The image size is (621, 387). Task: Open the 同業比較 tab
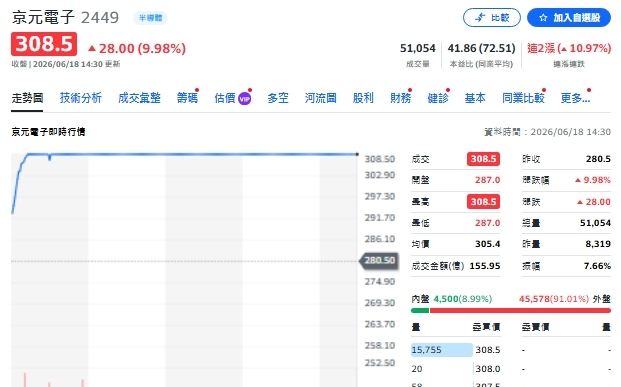tap(523, 98)
